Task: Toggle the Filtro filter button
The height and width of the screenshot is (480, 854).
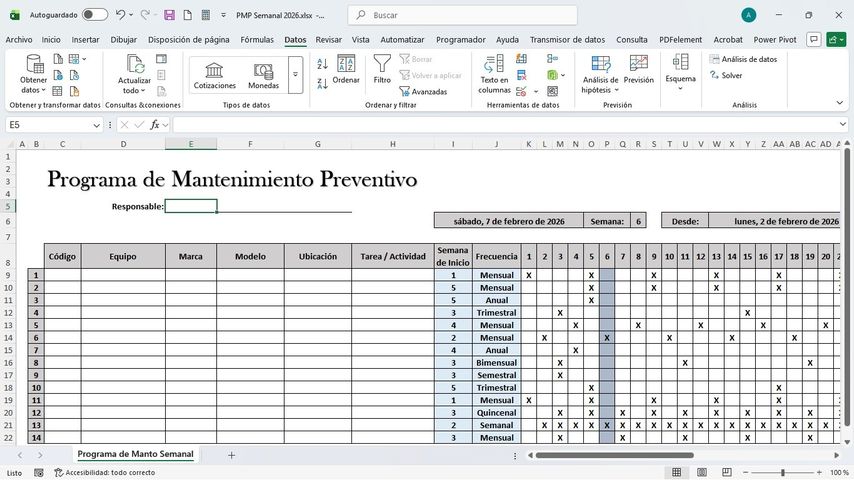Action: [382, 70]
